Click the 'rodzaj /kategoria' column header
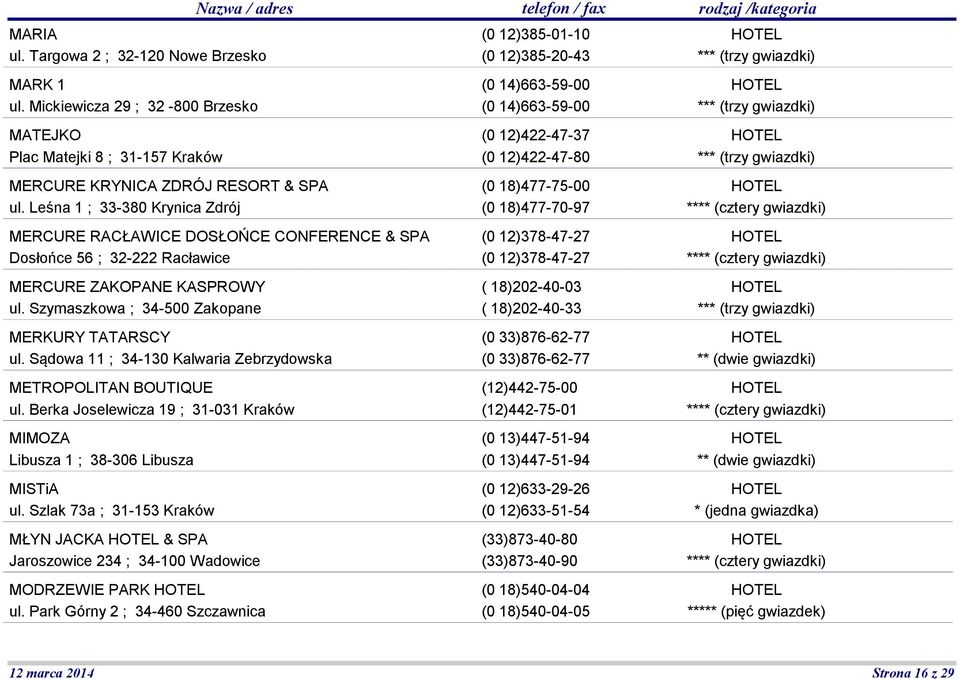This screenshot has height=679, width=960. pyautogui.click(x=757, y=9)
